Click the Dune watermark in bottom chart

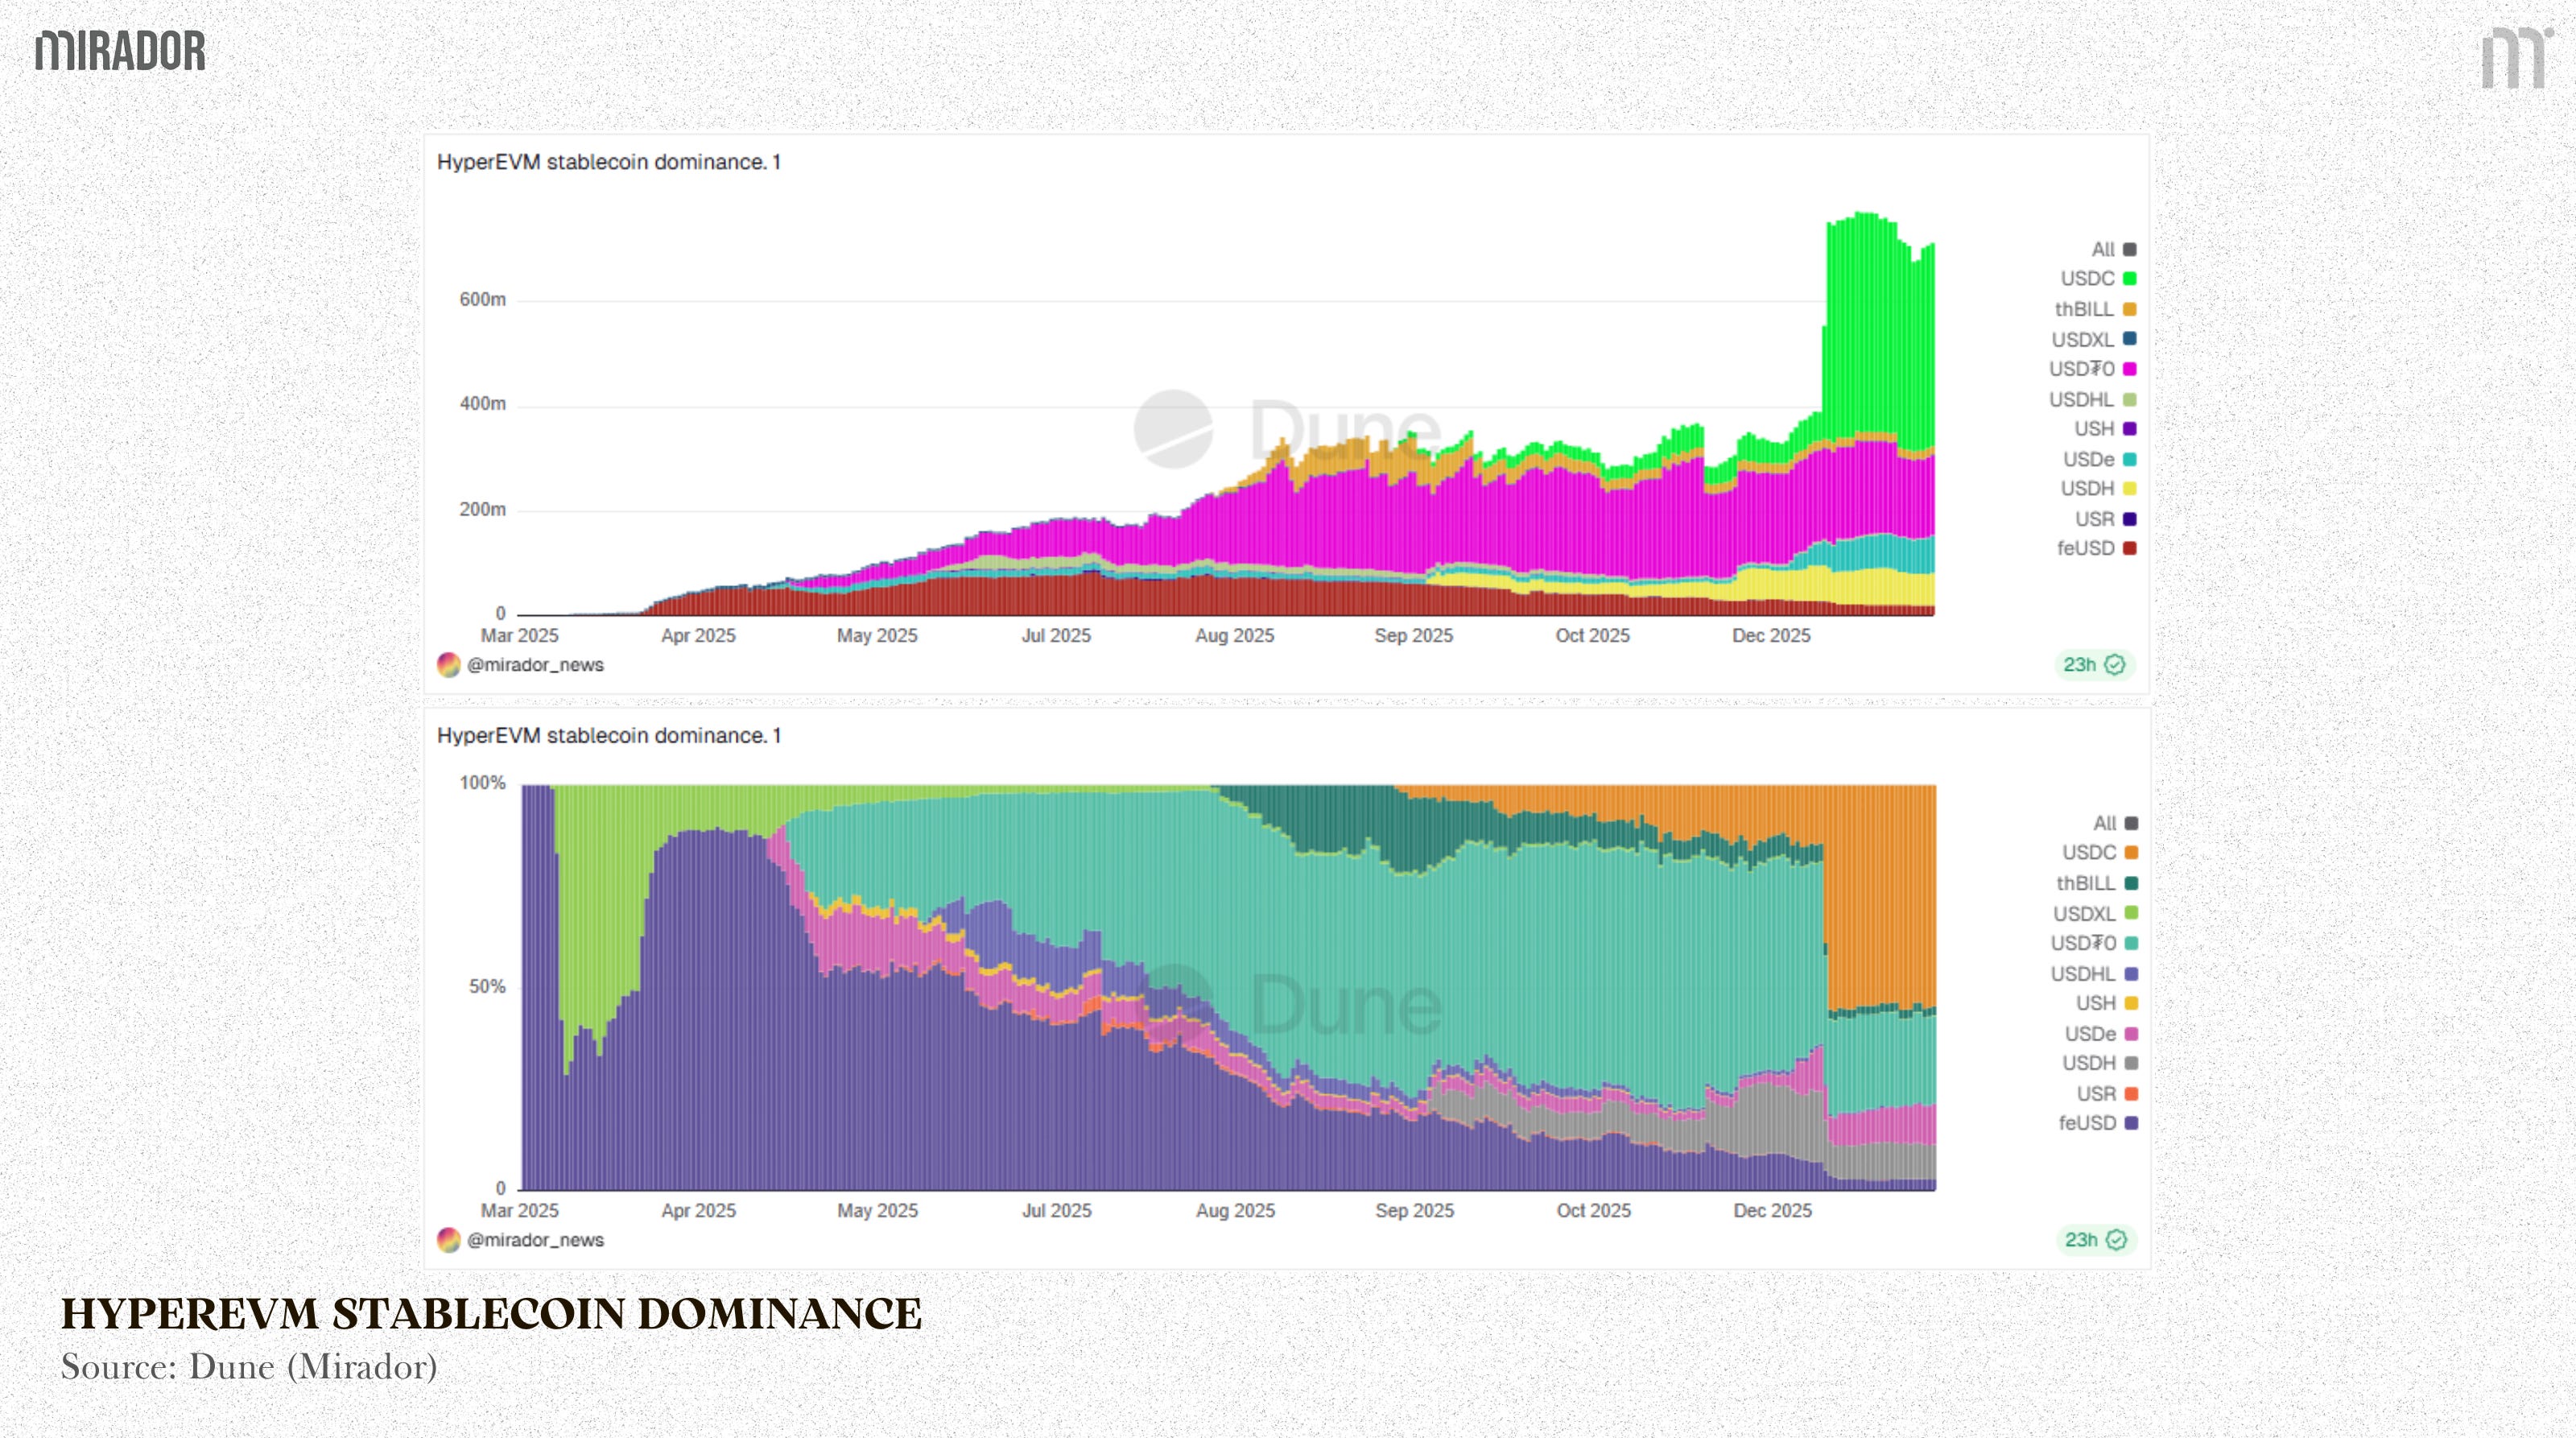(x=1290, y=1005)
